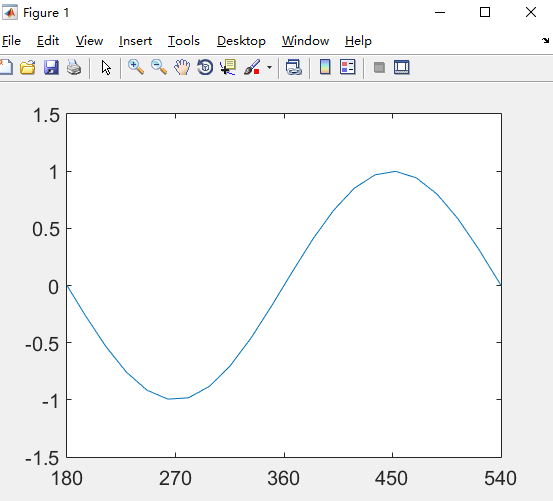553x501 pixels.
Task: Open the New Figure toolbar icon
Action: 6,67
